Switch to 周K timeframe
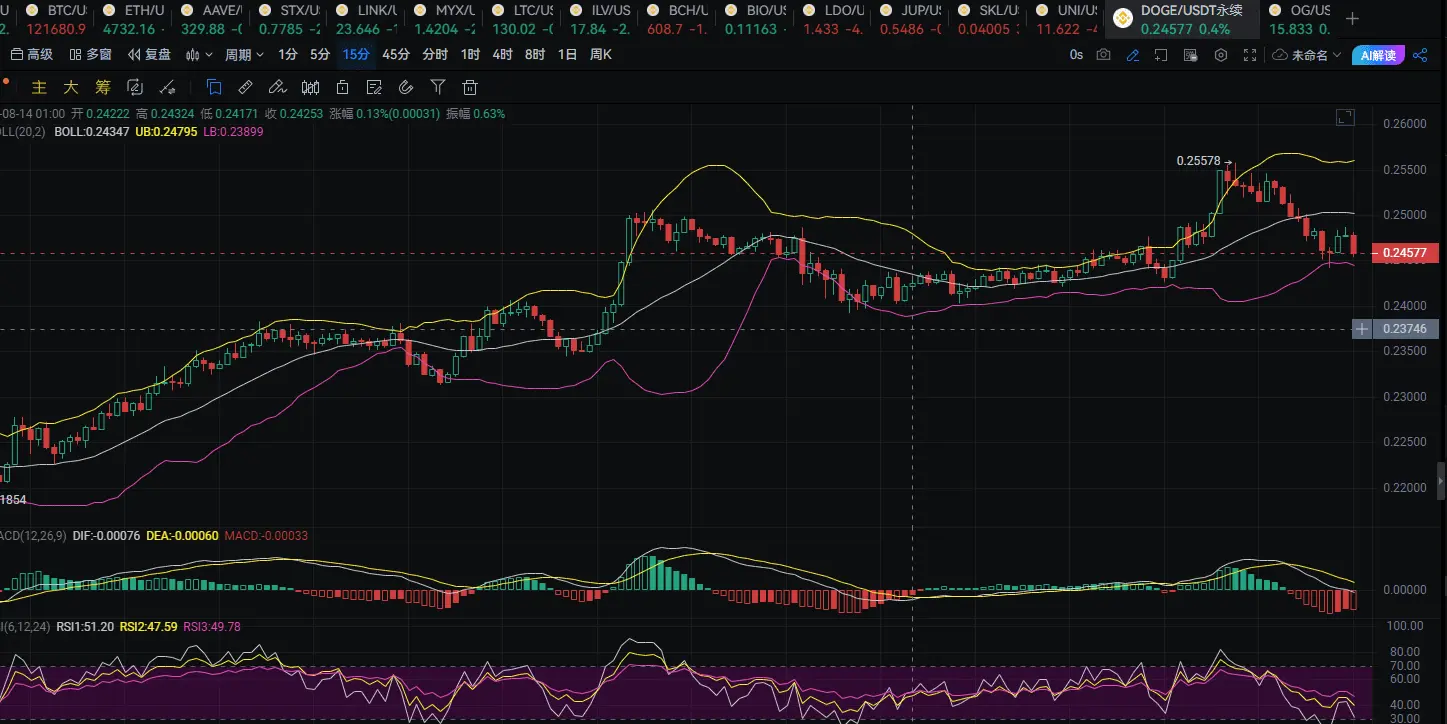This screenshot has height=724, width=1447. click(601, 54)
